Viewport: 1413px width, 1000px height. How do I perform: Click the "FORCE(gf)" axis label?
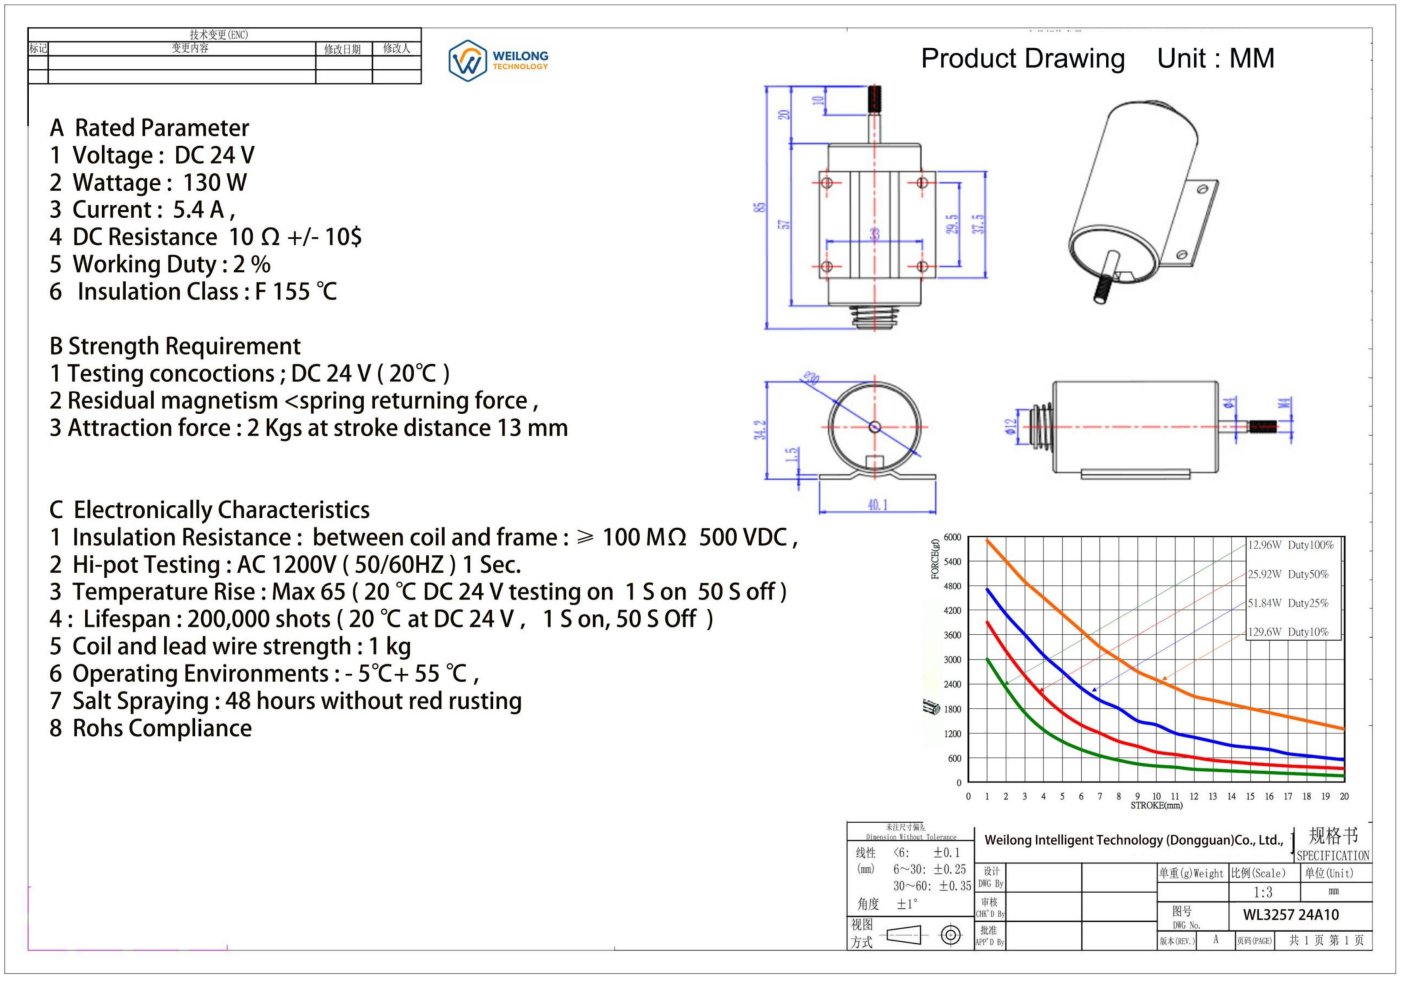pyautogui.click(x=936, y=559)
